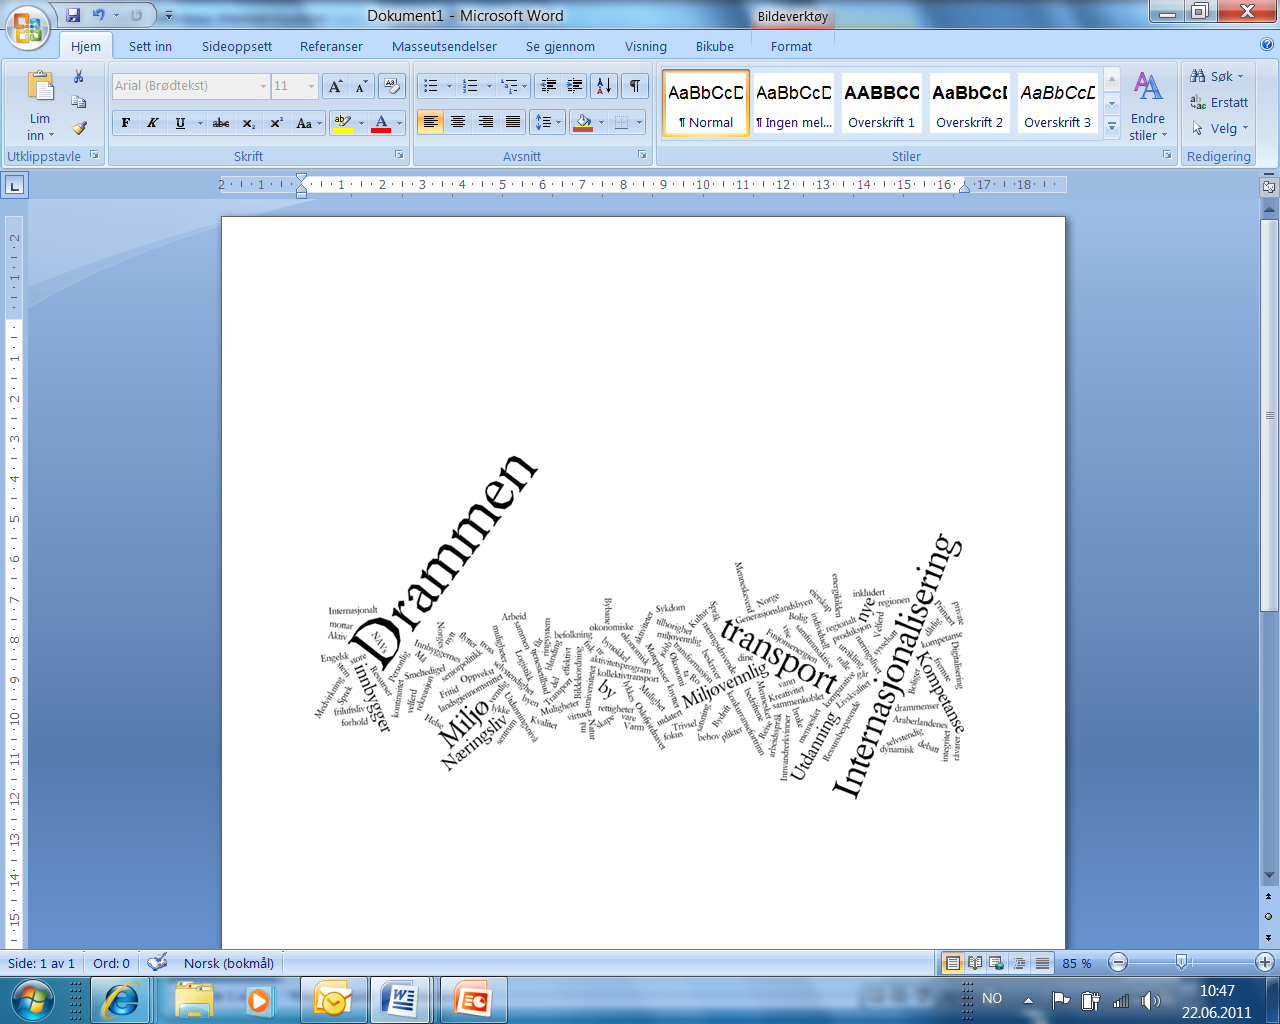Open the Søk find dropdown
This screenshot has width=1280, height=1024.
tap(1217, 76)
